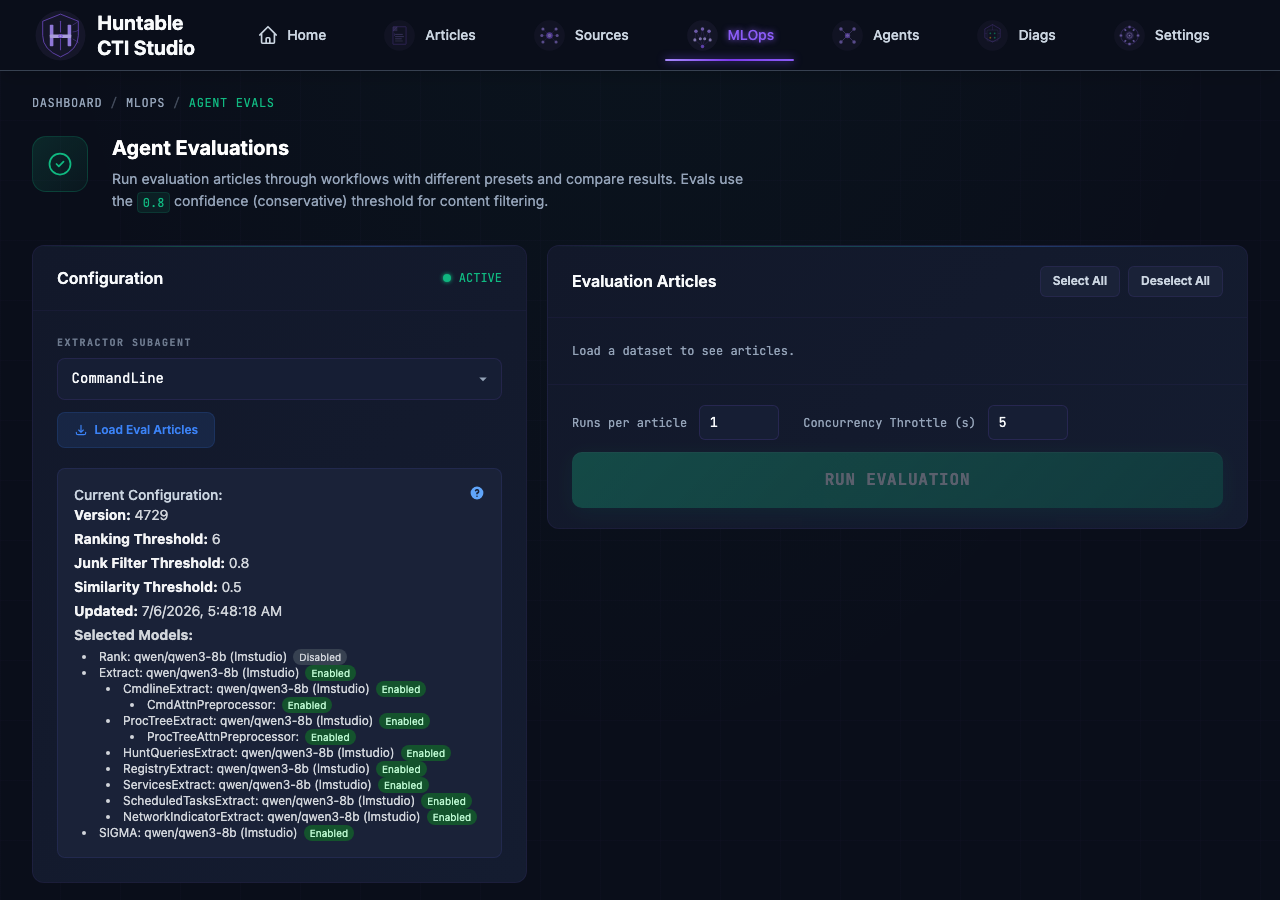Open the Settings tab
The height and width of the screenshot is (900, 1280).
pyautogui.click(x=1162, y=35)
